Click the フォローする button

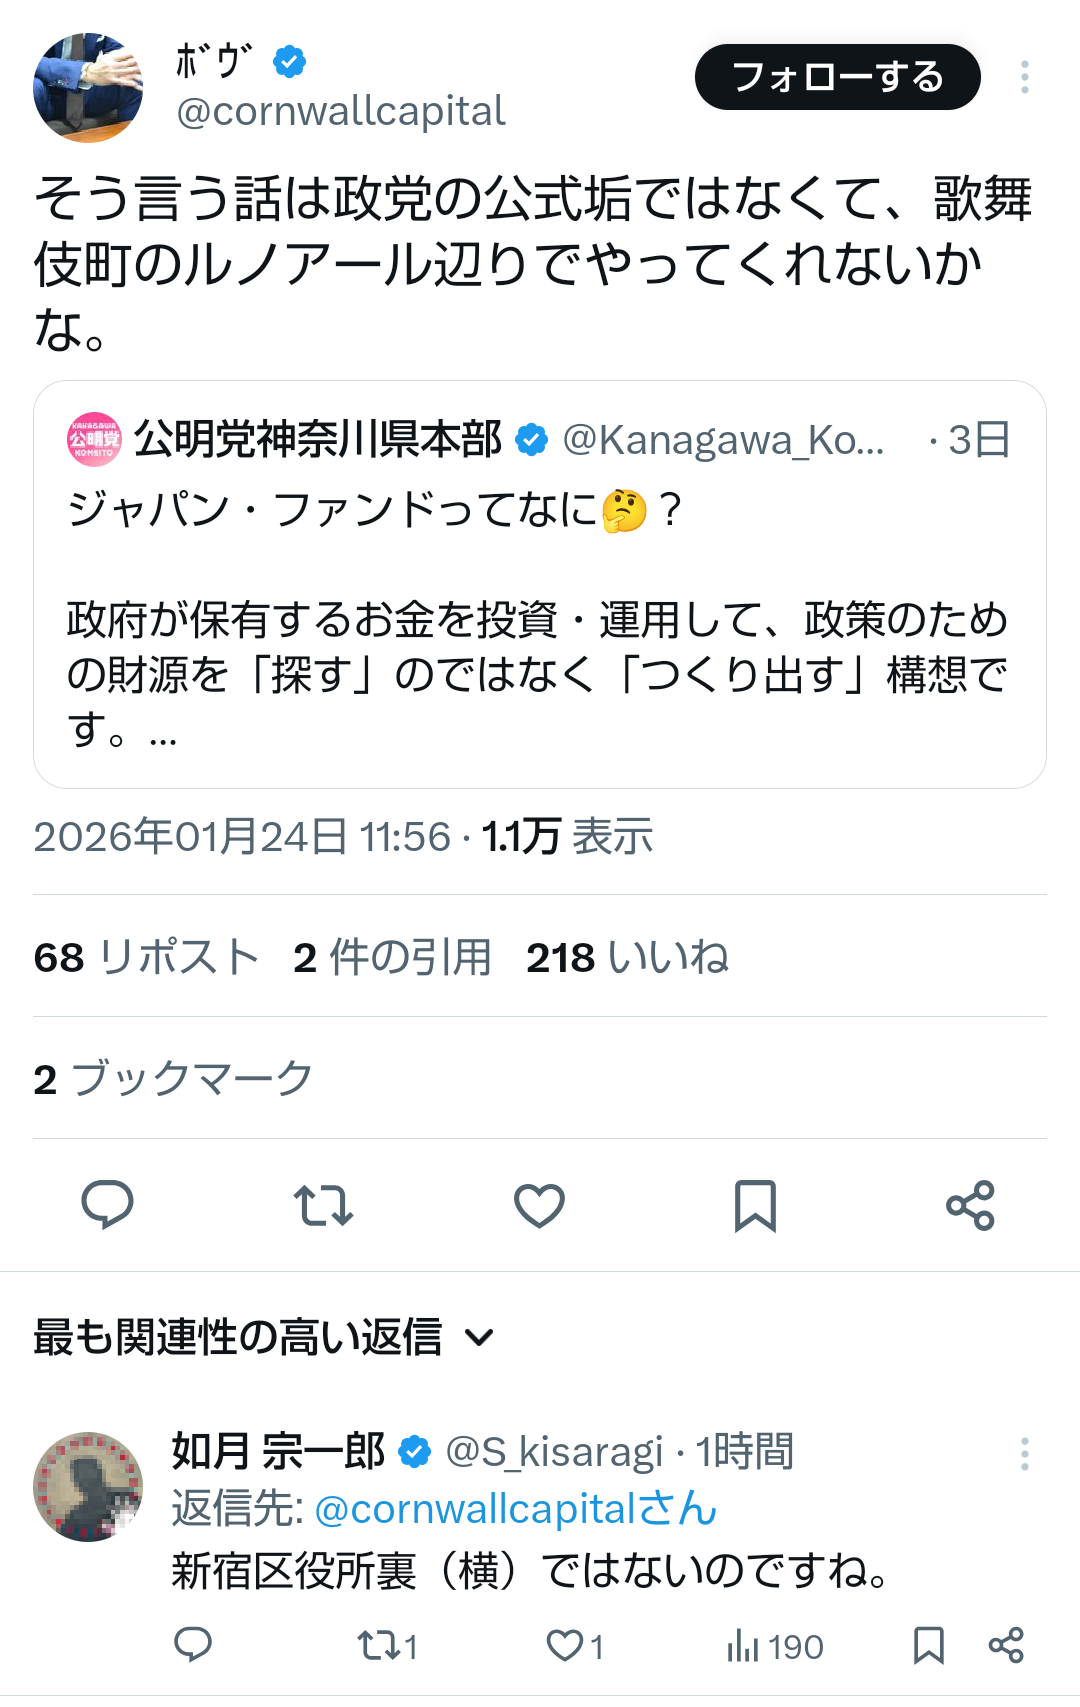tap(837, 77)
